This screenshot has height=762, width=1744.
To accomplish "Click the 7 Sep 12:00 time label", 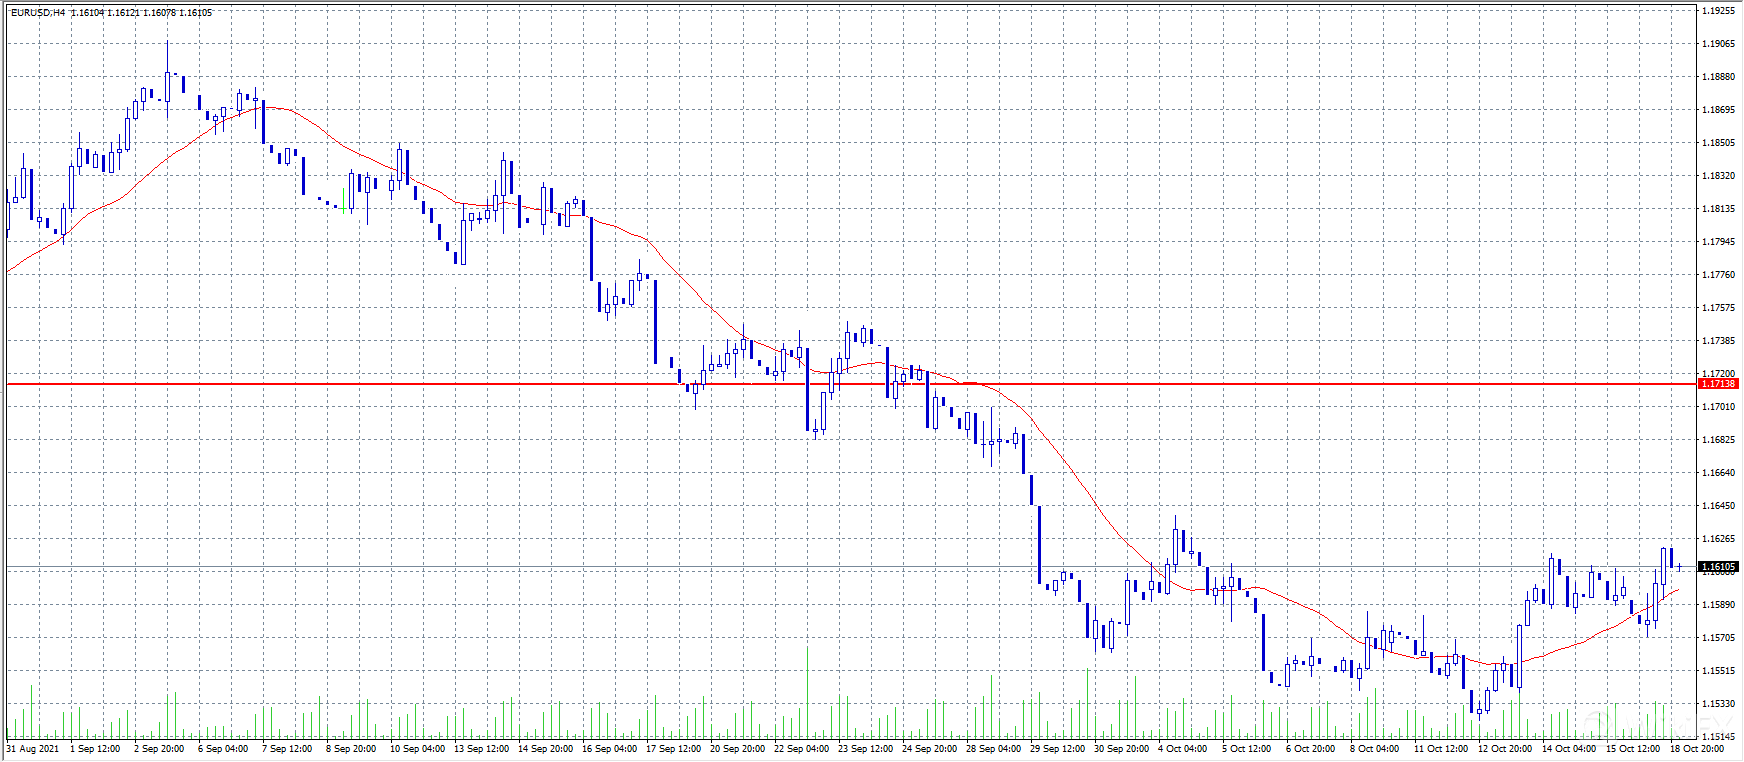I will (x=287, y=749).
